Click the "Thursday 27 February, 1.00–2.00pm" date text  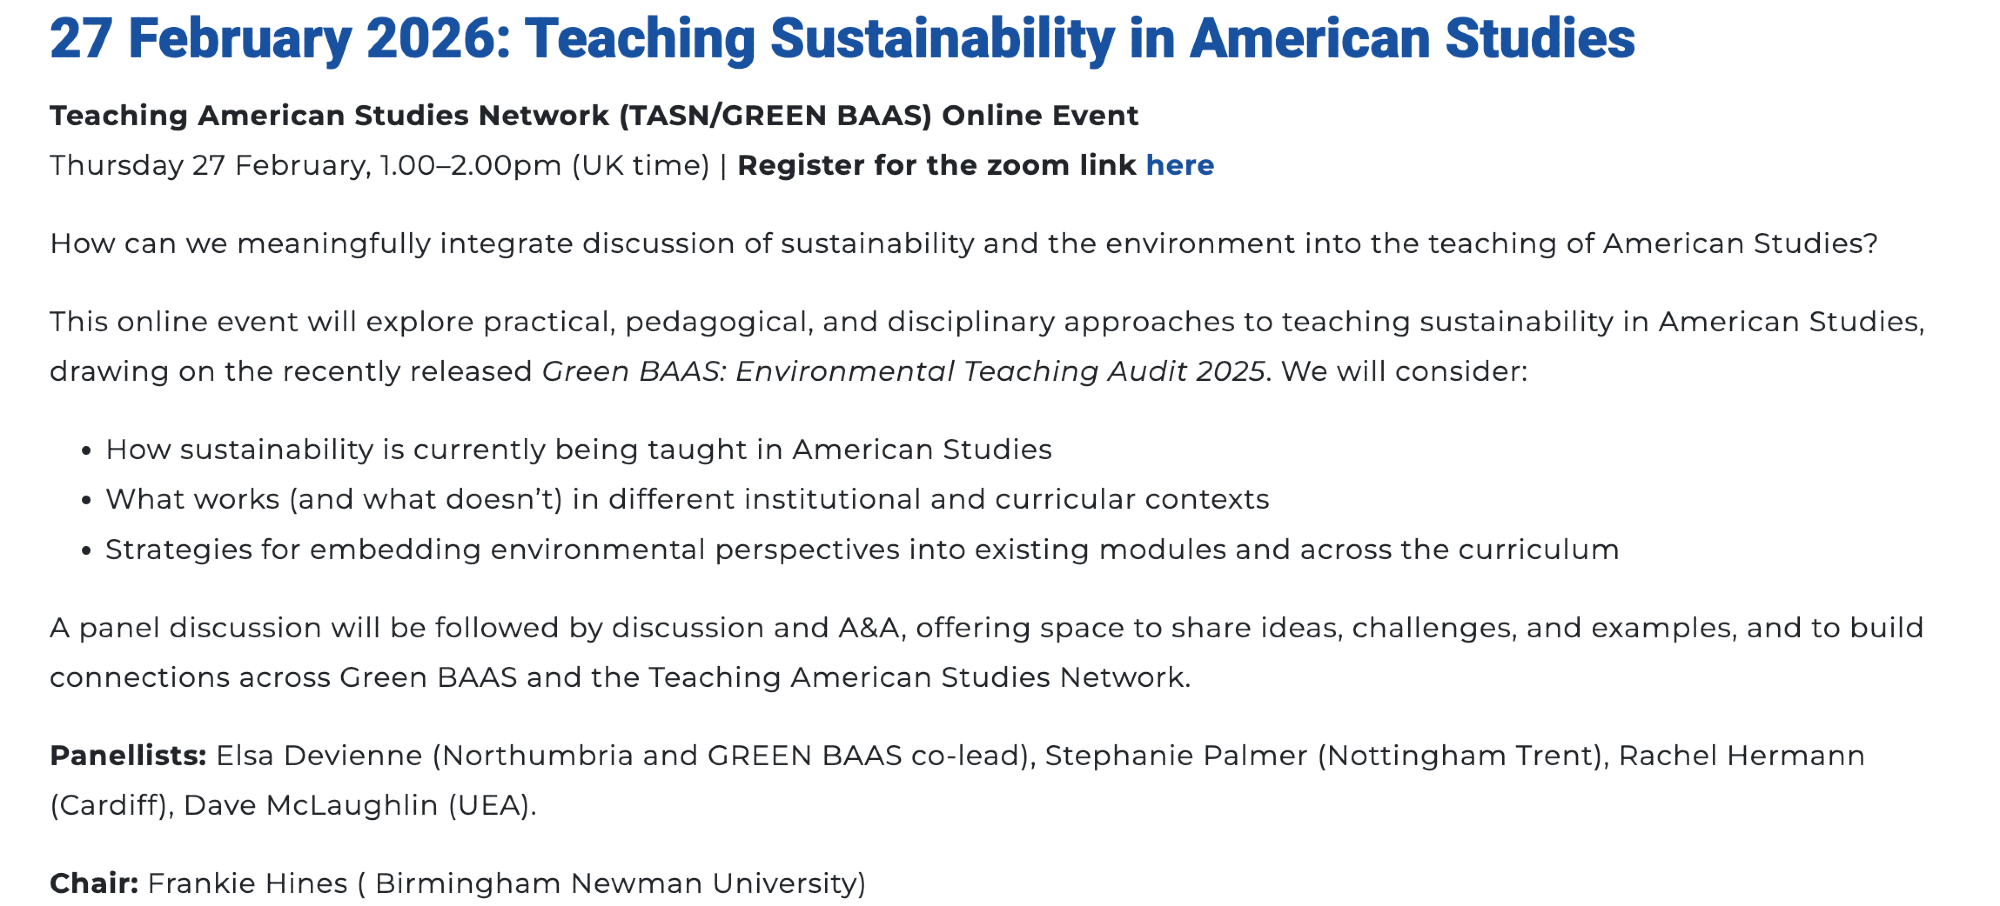coord(379,165)
